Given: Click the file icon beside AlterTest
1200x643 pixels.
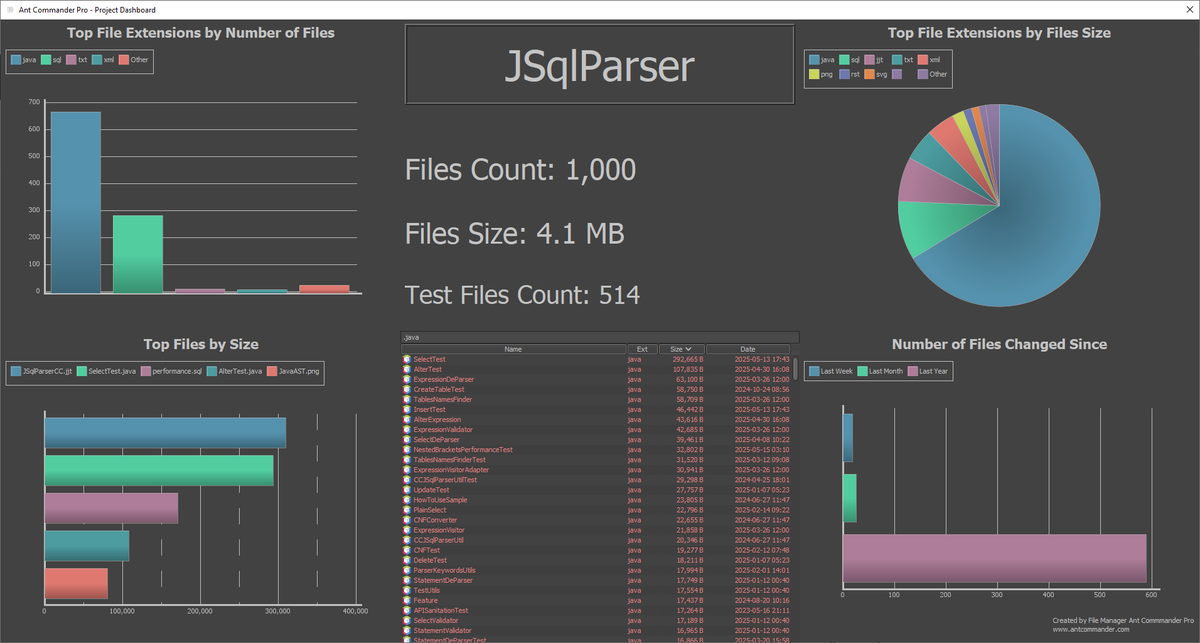Looking at the screenshot, I should click(407, 369).
